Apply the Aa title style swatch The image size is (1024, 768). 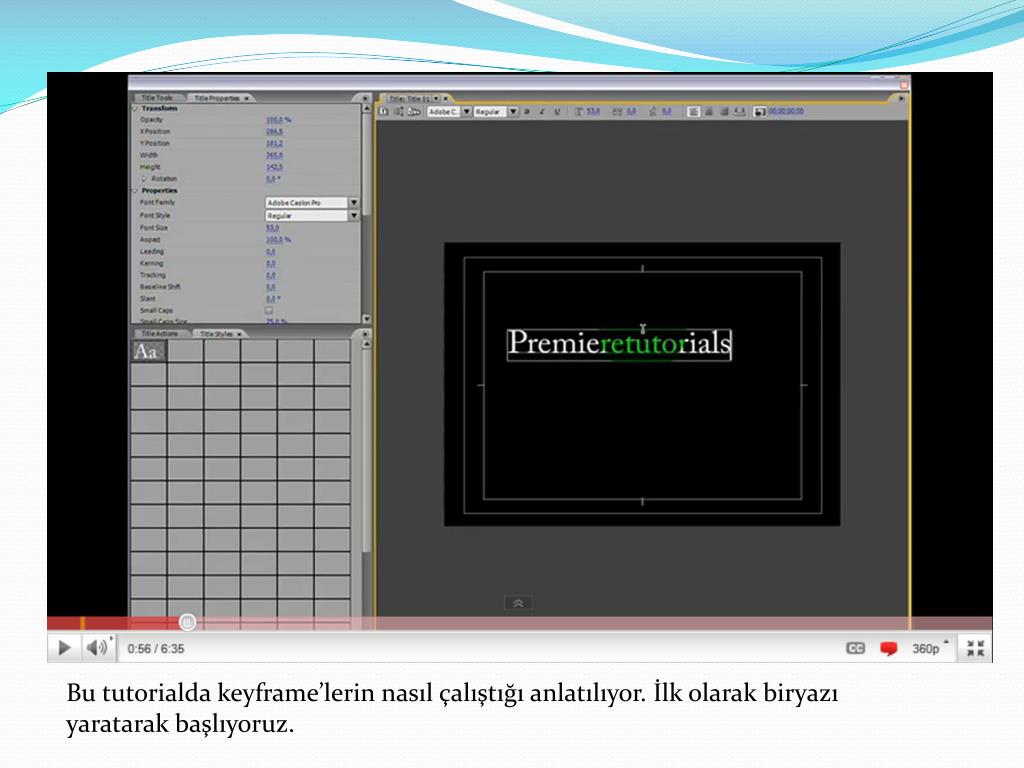(148, 351)
